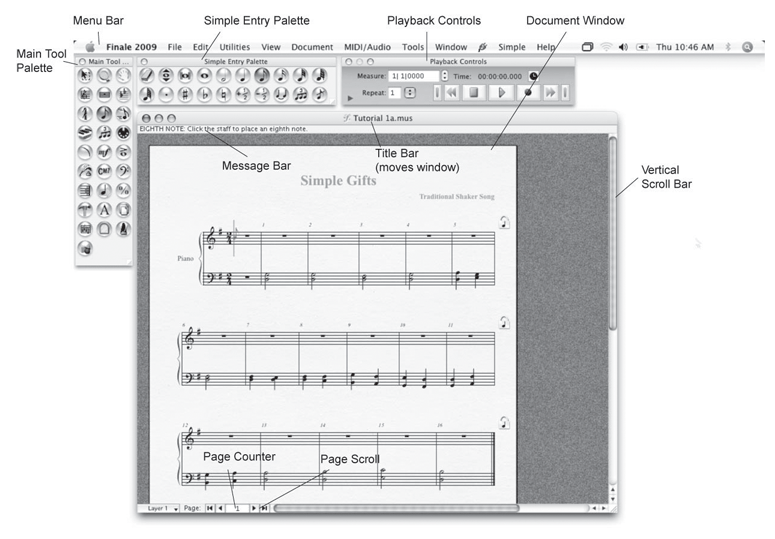
Task: Click the horizontal scroll bar thumb
Action: (x=396, y=508)
